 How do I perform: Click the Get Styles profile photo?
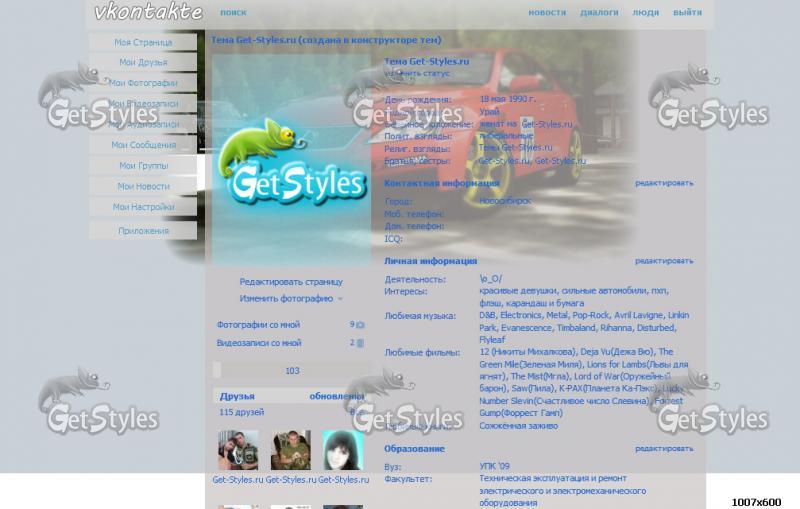[x=290, y=160]
